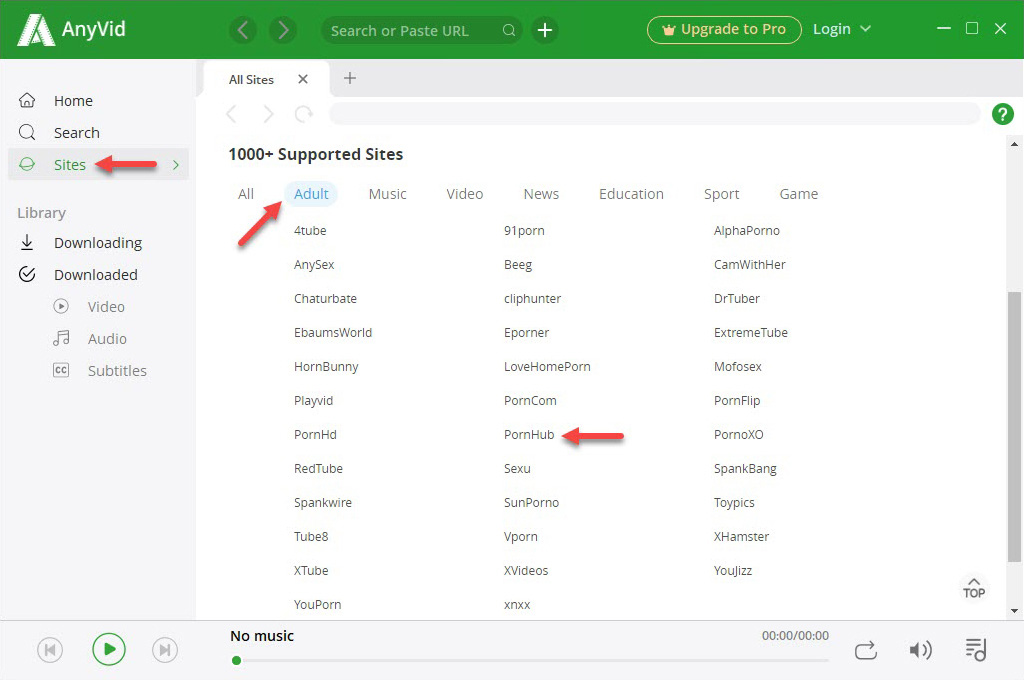The width and height of the screenshot is (1024, 680).
Task: Open the Chaturbate site link
Action: tap(325, 299)
